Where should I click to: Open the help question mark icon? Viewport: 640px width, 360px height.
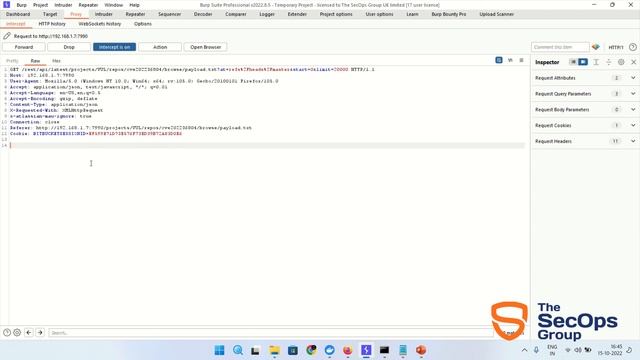[633, 47]
